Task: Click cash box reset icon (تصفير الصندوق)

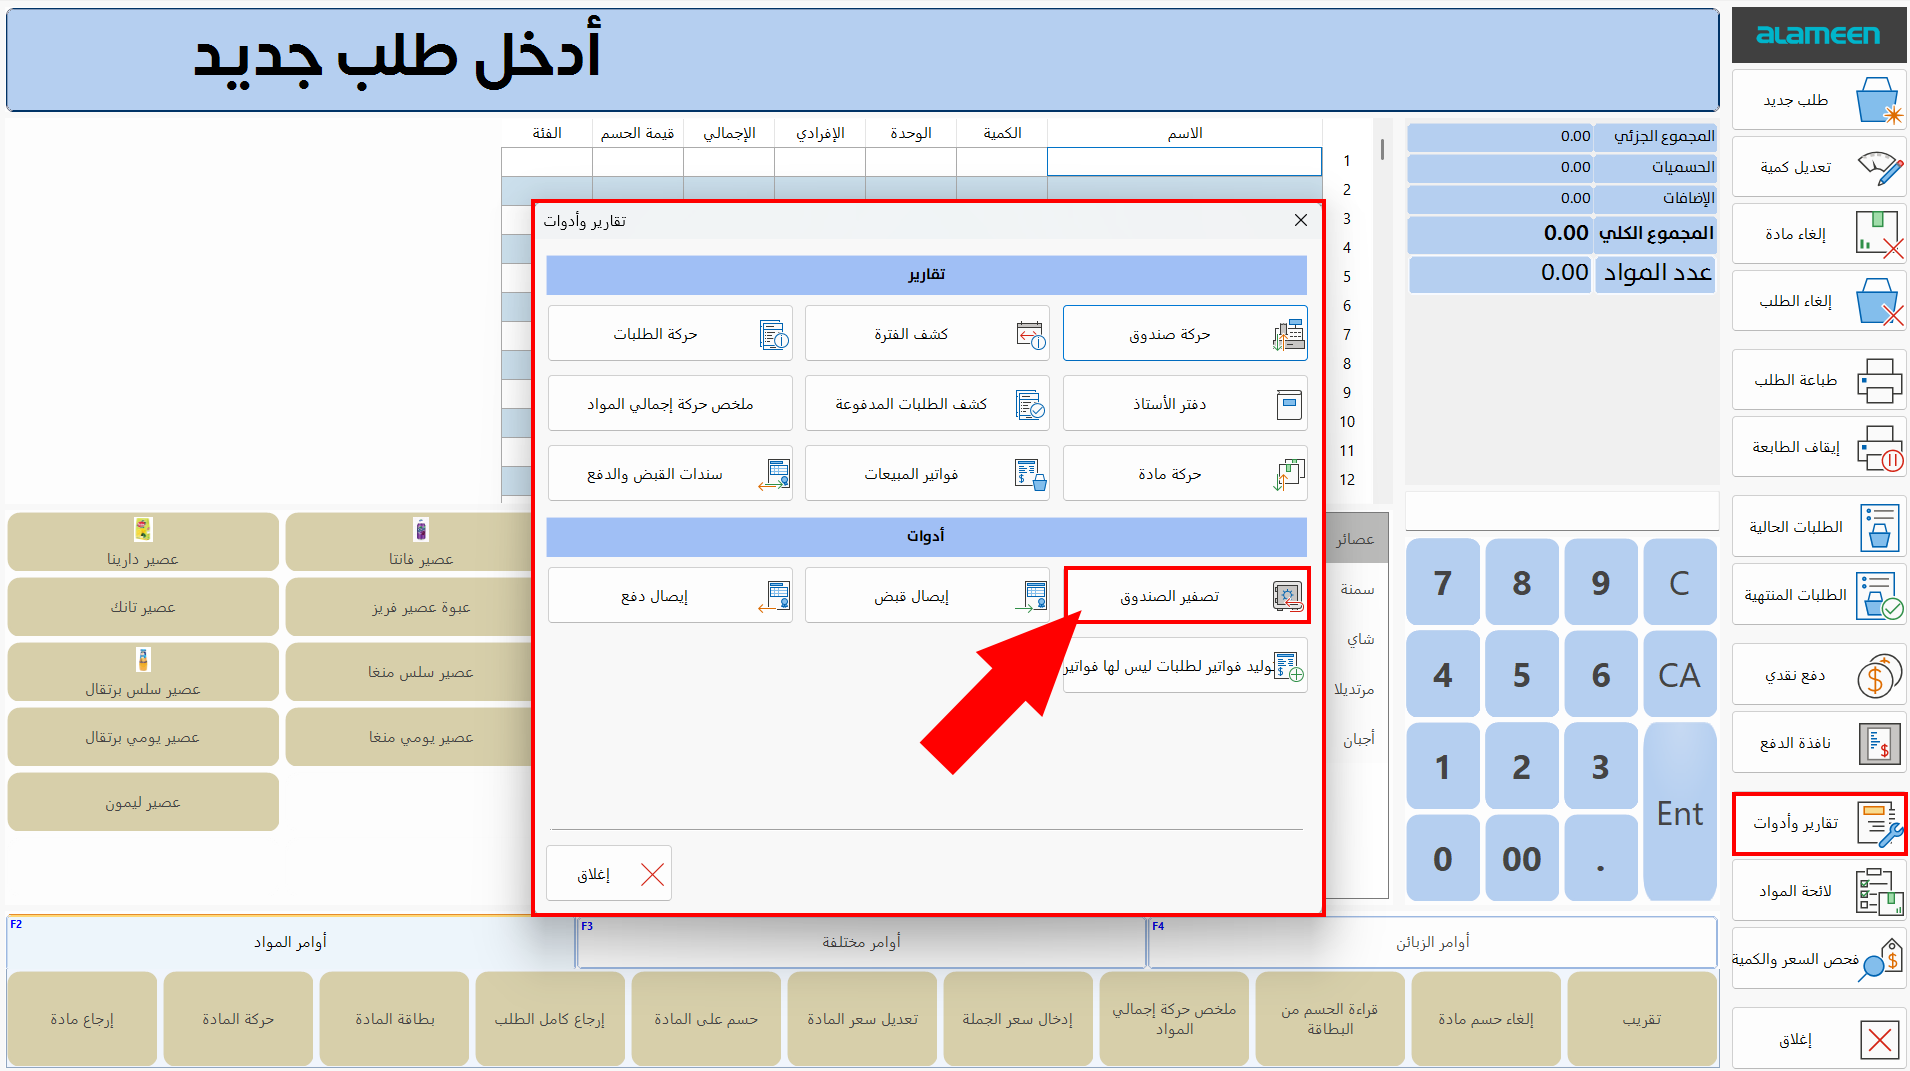Action: tap(1287, 596)
